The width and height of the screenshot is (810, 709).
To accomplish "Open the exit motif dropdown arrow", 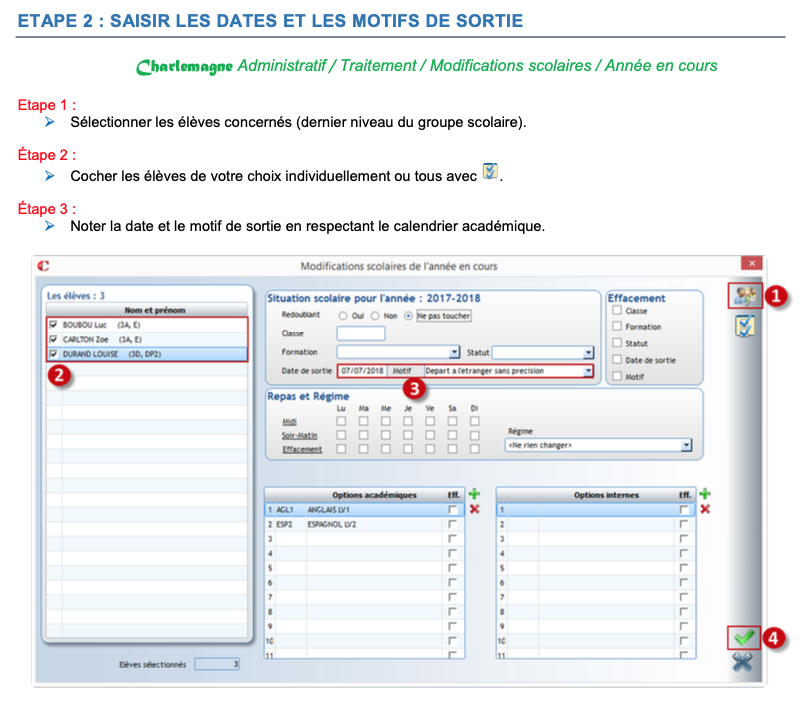I will [x=588, y=371].
